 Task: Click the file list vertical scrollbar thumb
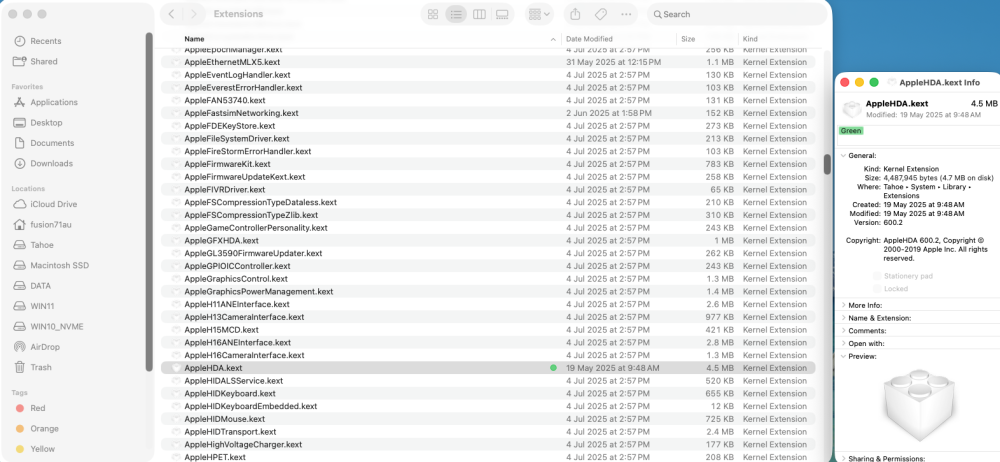click(827, 163)
